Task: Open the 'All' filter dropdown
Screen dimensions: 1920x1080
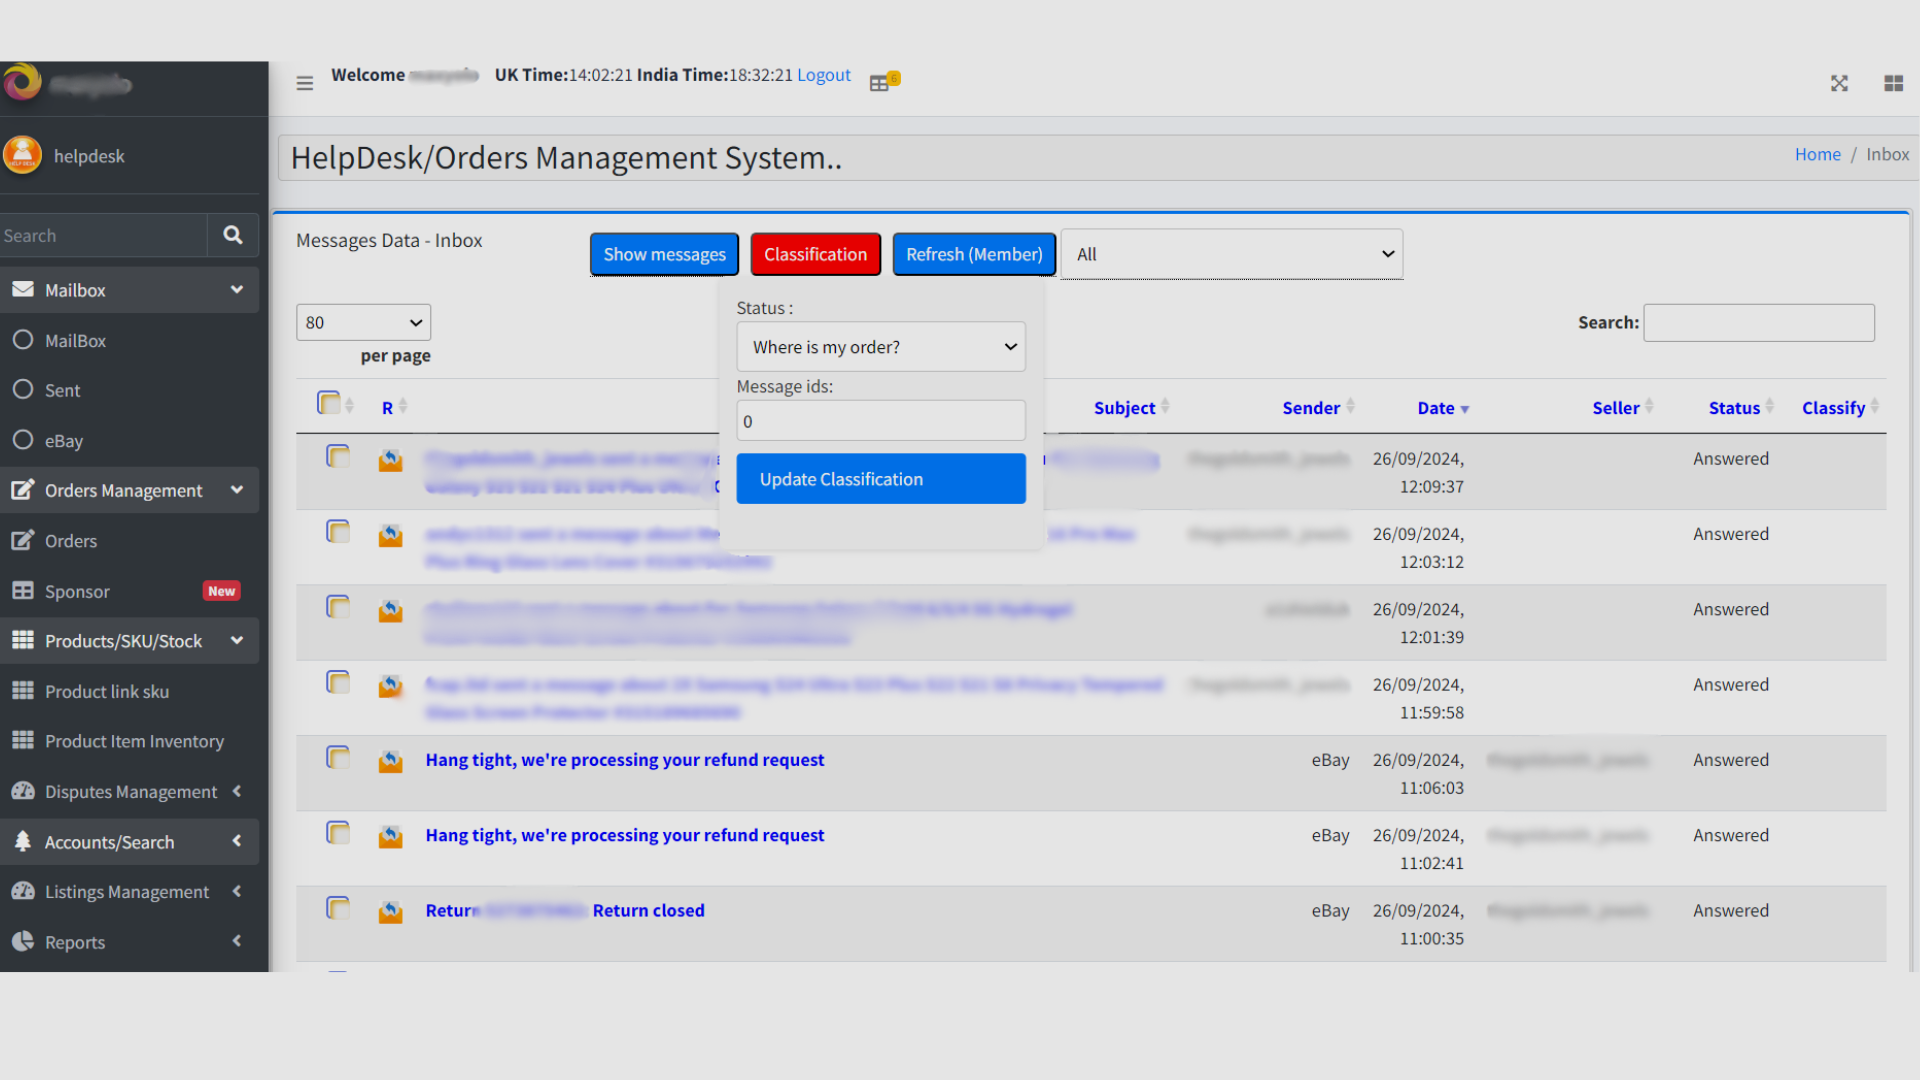Action: [1231, 255]
